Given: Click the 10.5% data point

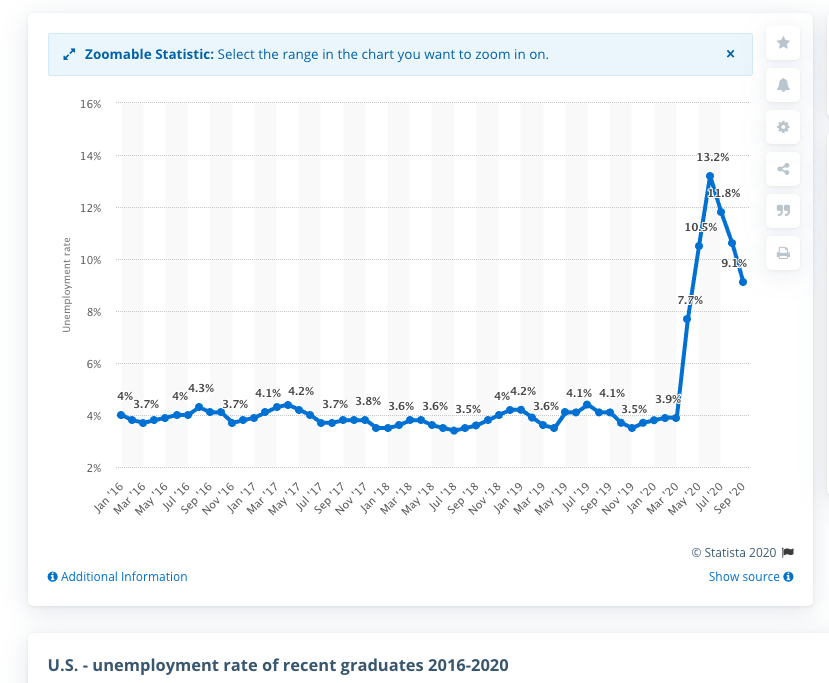Looking at the screenshot, I should point(699,246).
